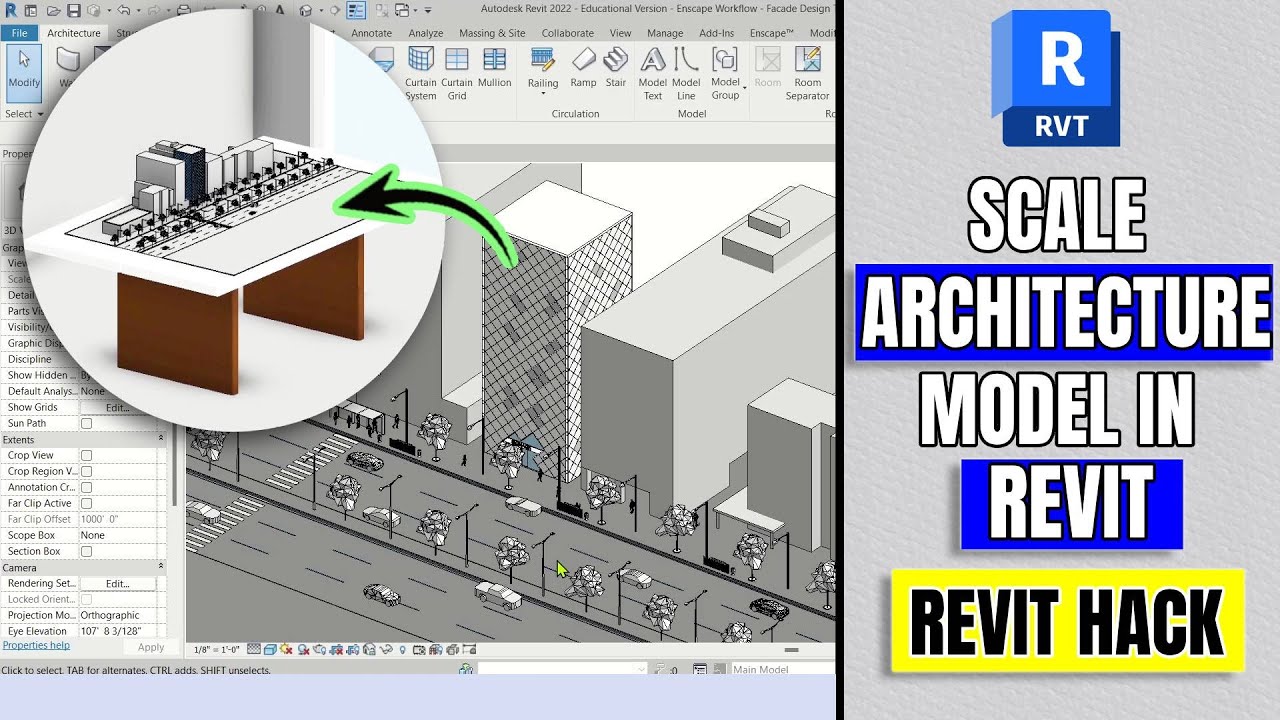Viewport: 1280px width, 720px height.
Task: Click the Model Line tool
Action: point(686,73)
